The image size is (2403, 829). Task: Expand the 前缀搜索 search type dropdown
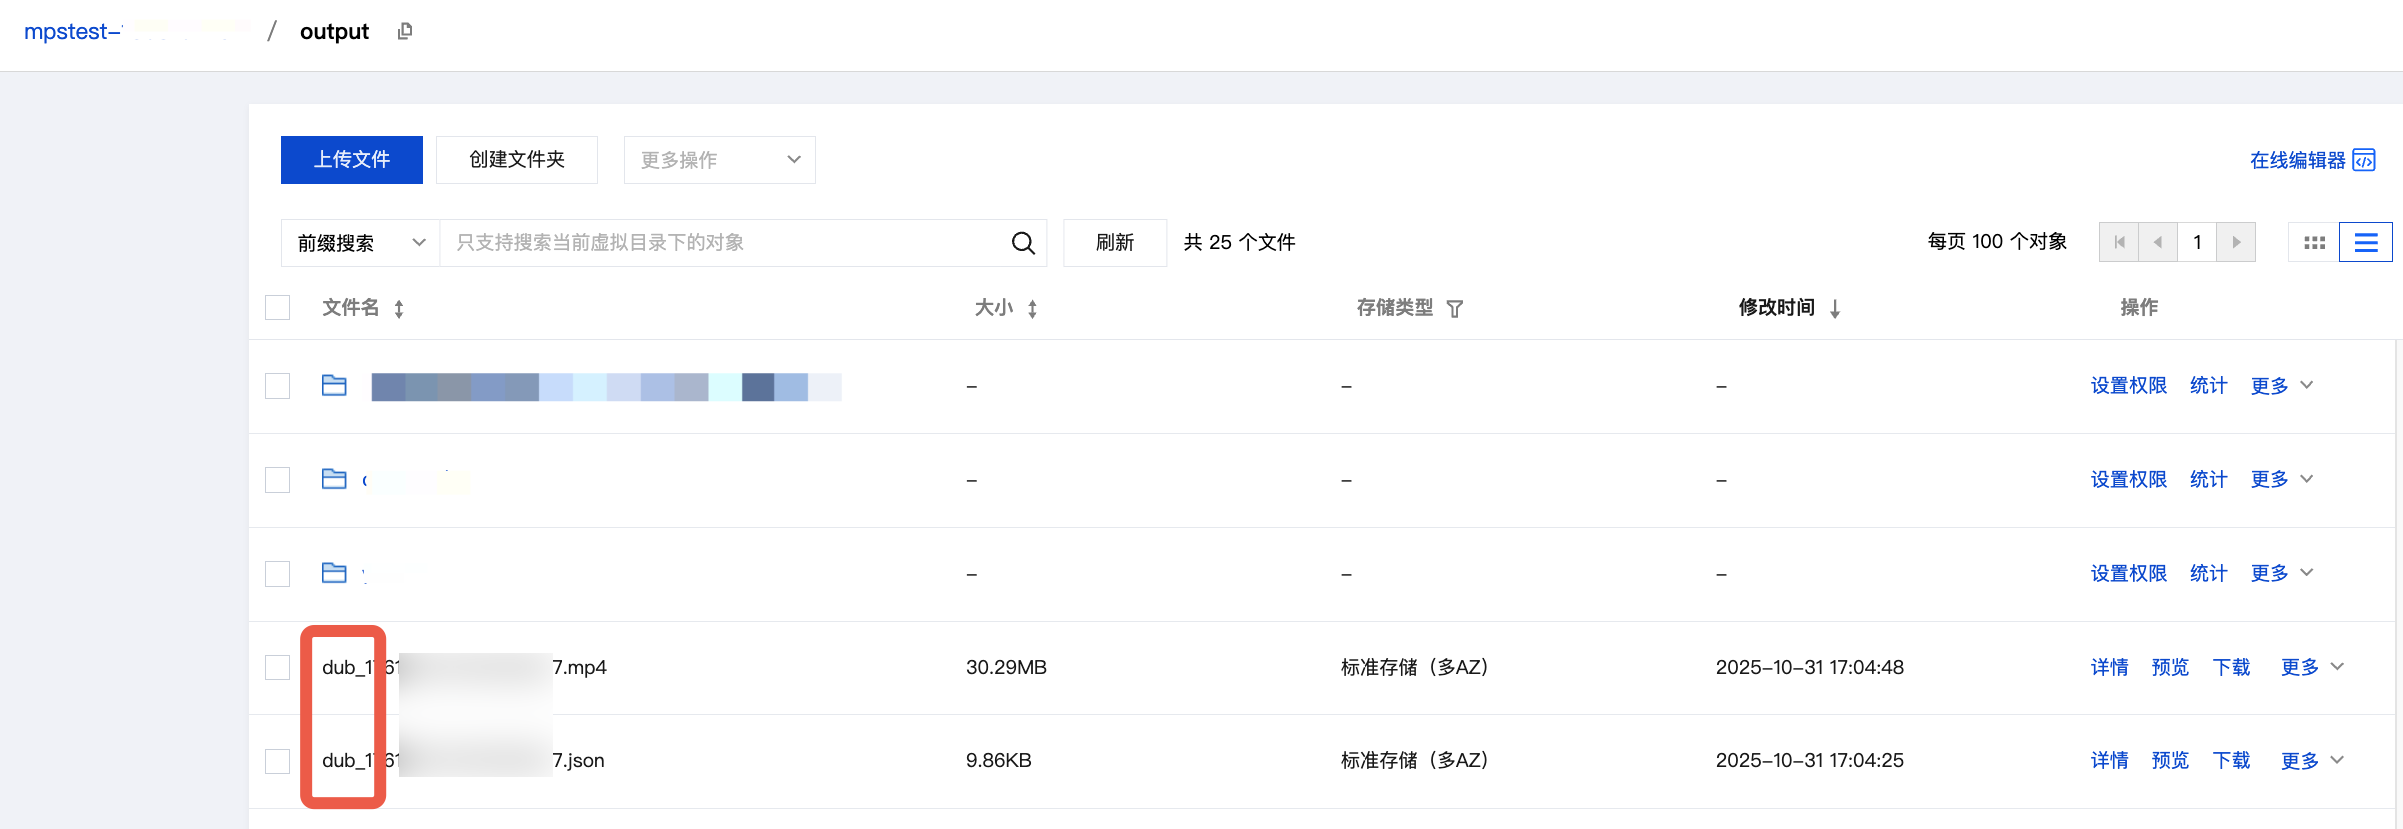click(x=360, y=243)
